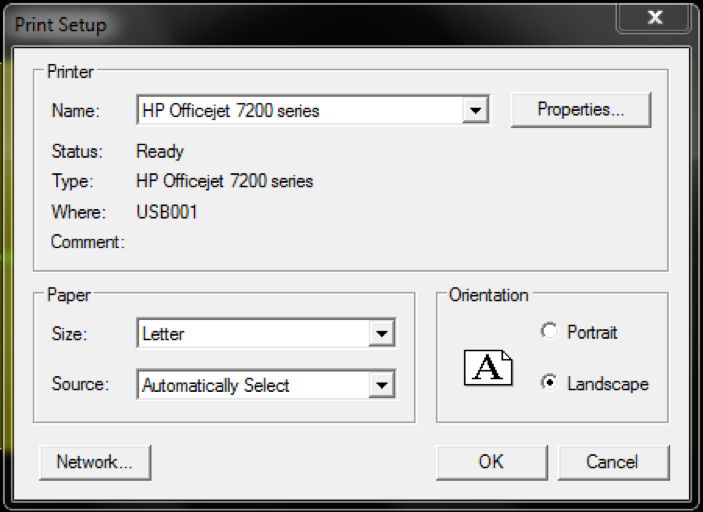Viewport: 703px width, 512px height.
Task: Click the Type value HP Officejet 7200 series
Action: 224,181
